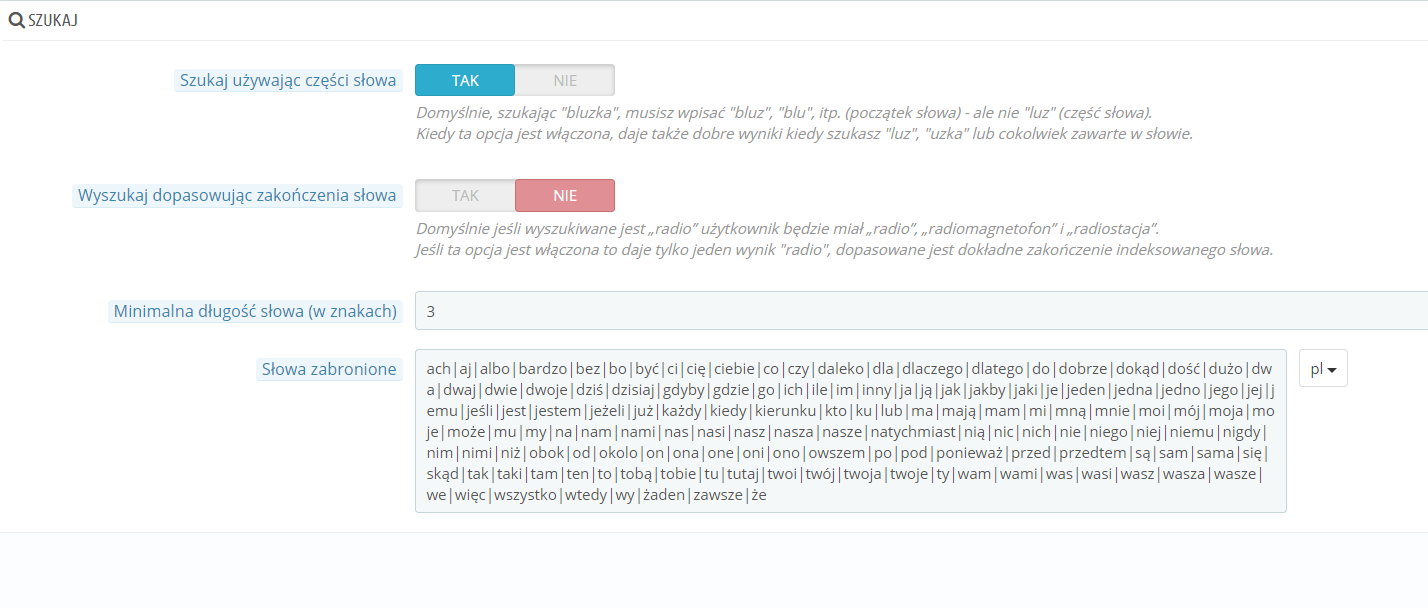Click the word 'wszystko' in forbidden words
1428x608 pixels.
pos(524,495)
